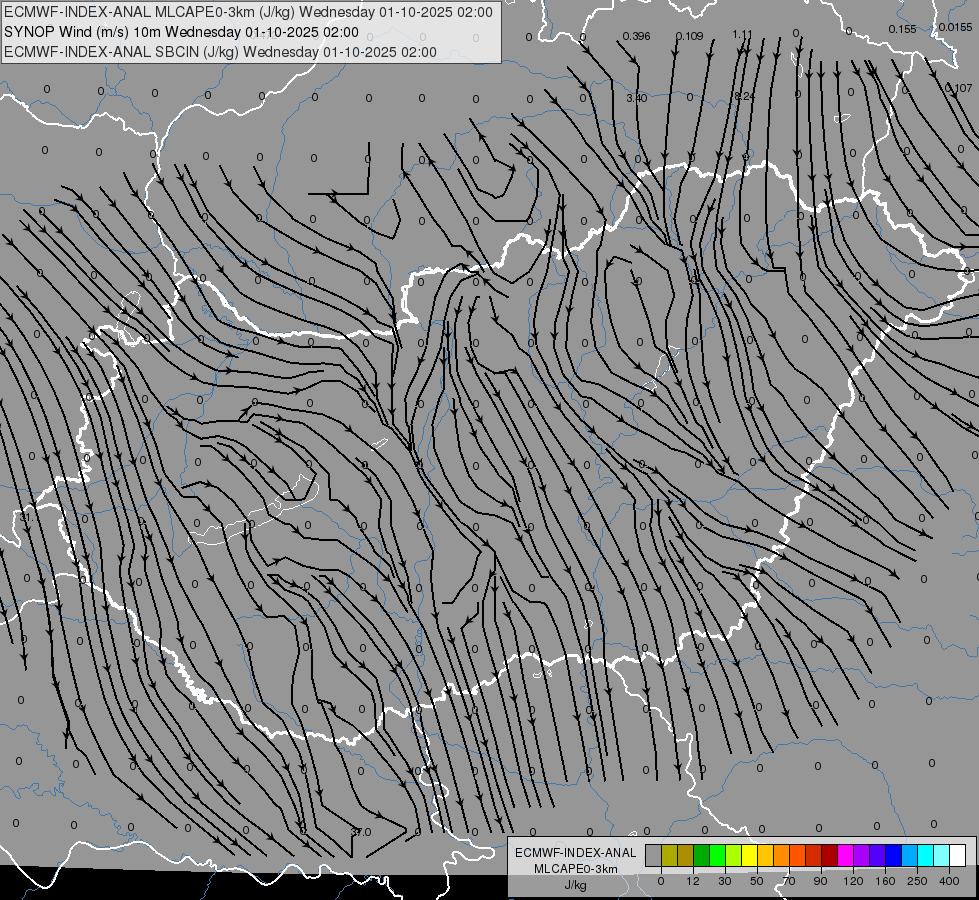This screenshot has height=900, width=979.
Task: Click the legend tick value 400
Action: [949, 881]
